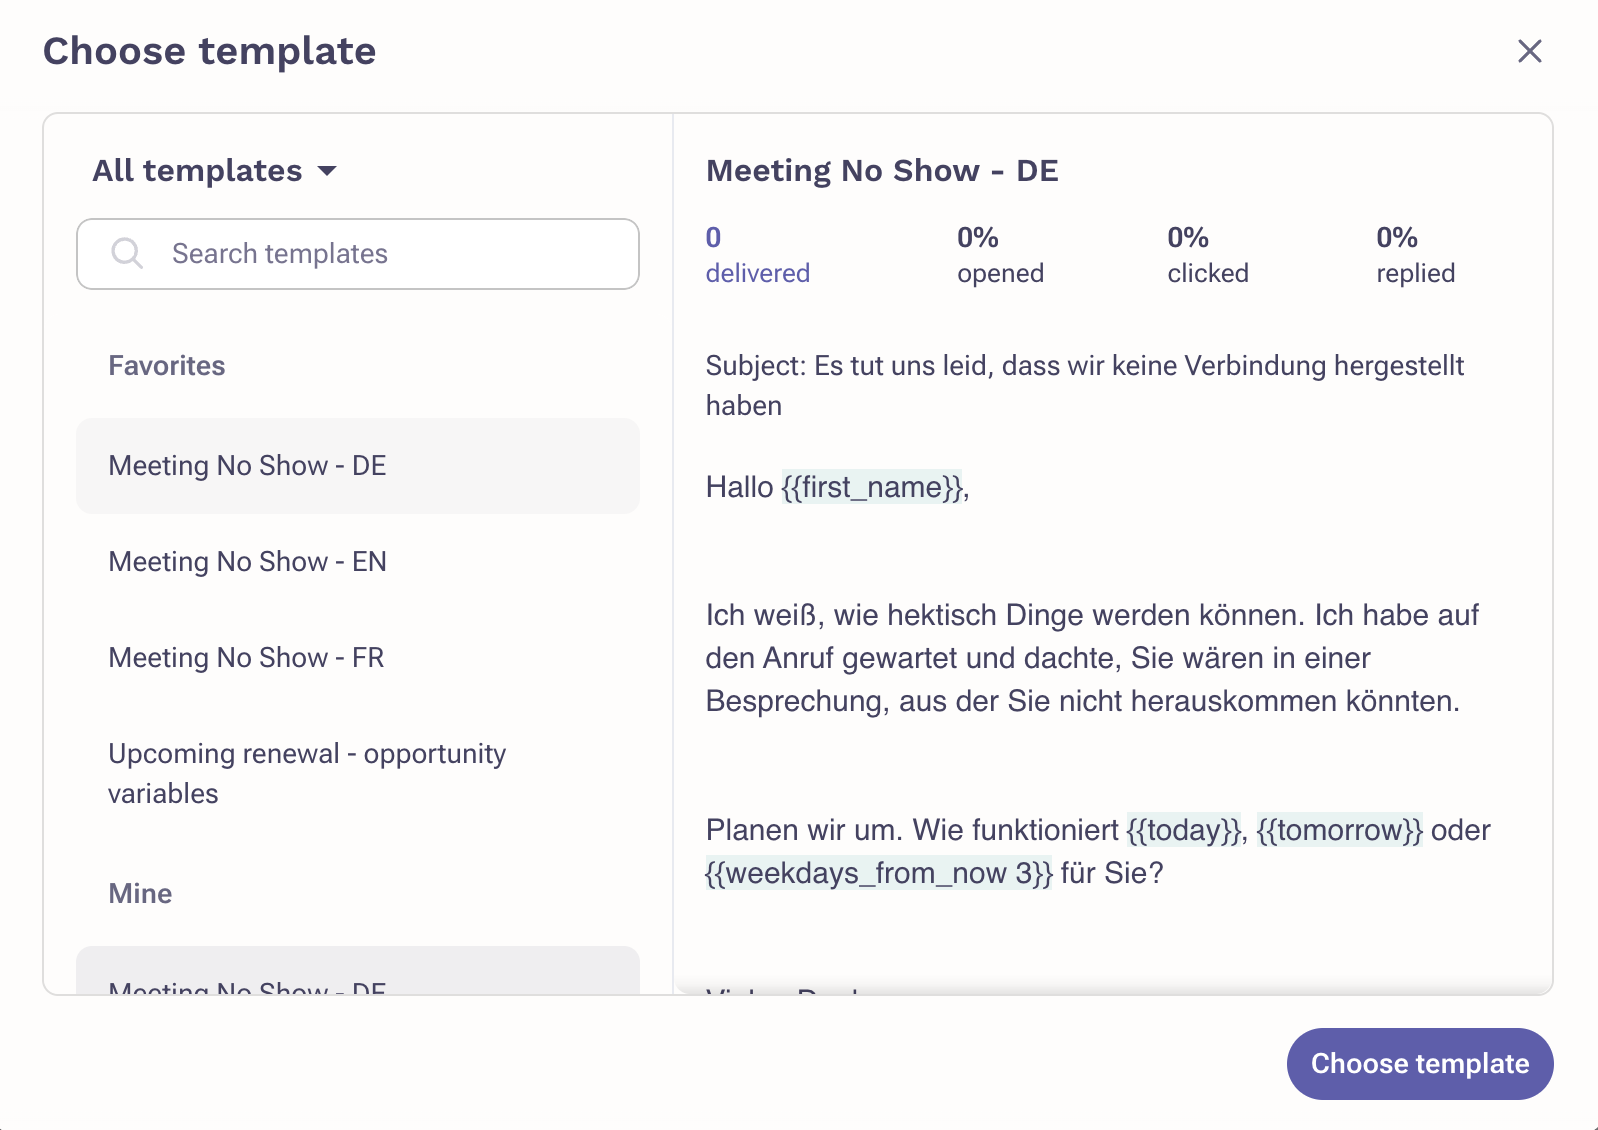This screenshot has height=1130, width=1598.
Task: Click the Mine section heading
Action: point(140,894)
